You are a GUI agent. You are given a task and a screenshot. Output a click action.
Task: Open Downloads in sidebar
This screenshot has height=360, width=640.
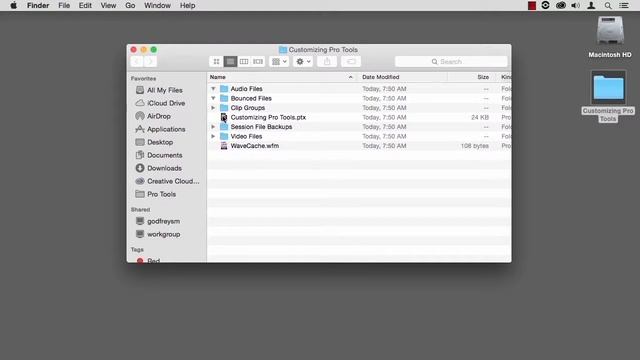[x=164, y=168]
